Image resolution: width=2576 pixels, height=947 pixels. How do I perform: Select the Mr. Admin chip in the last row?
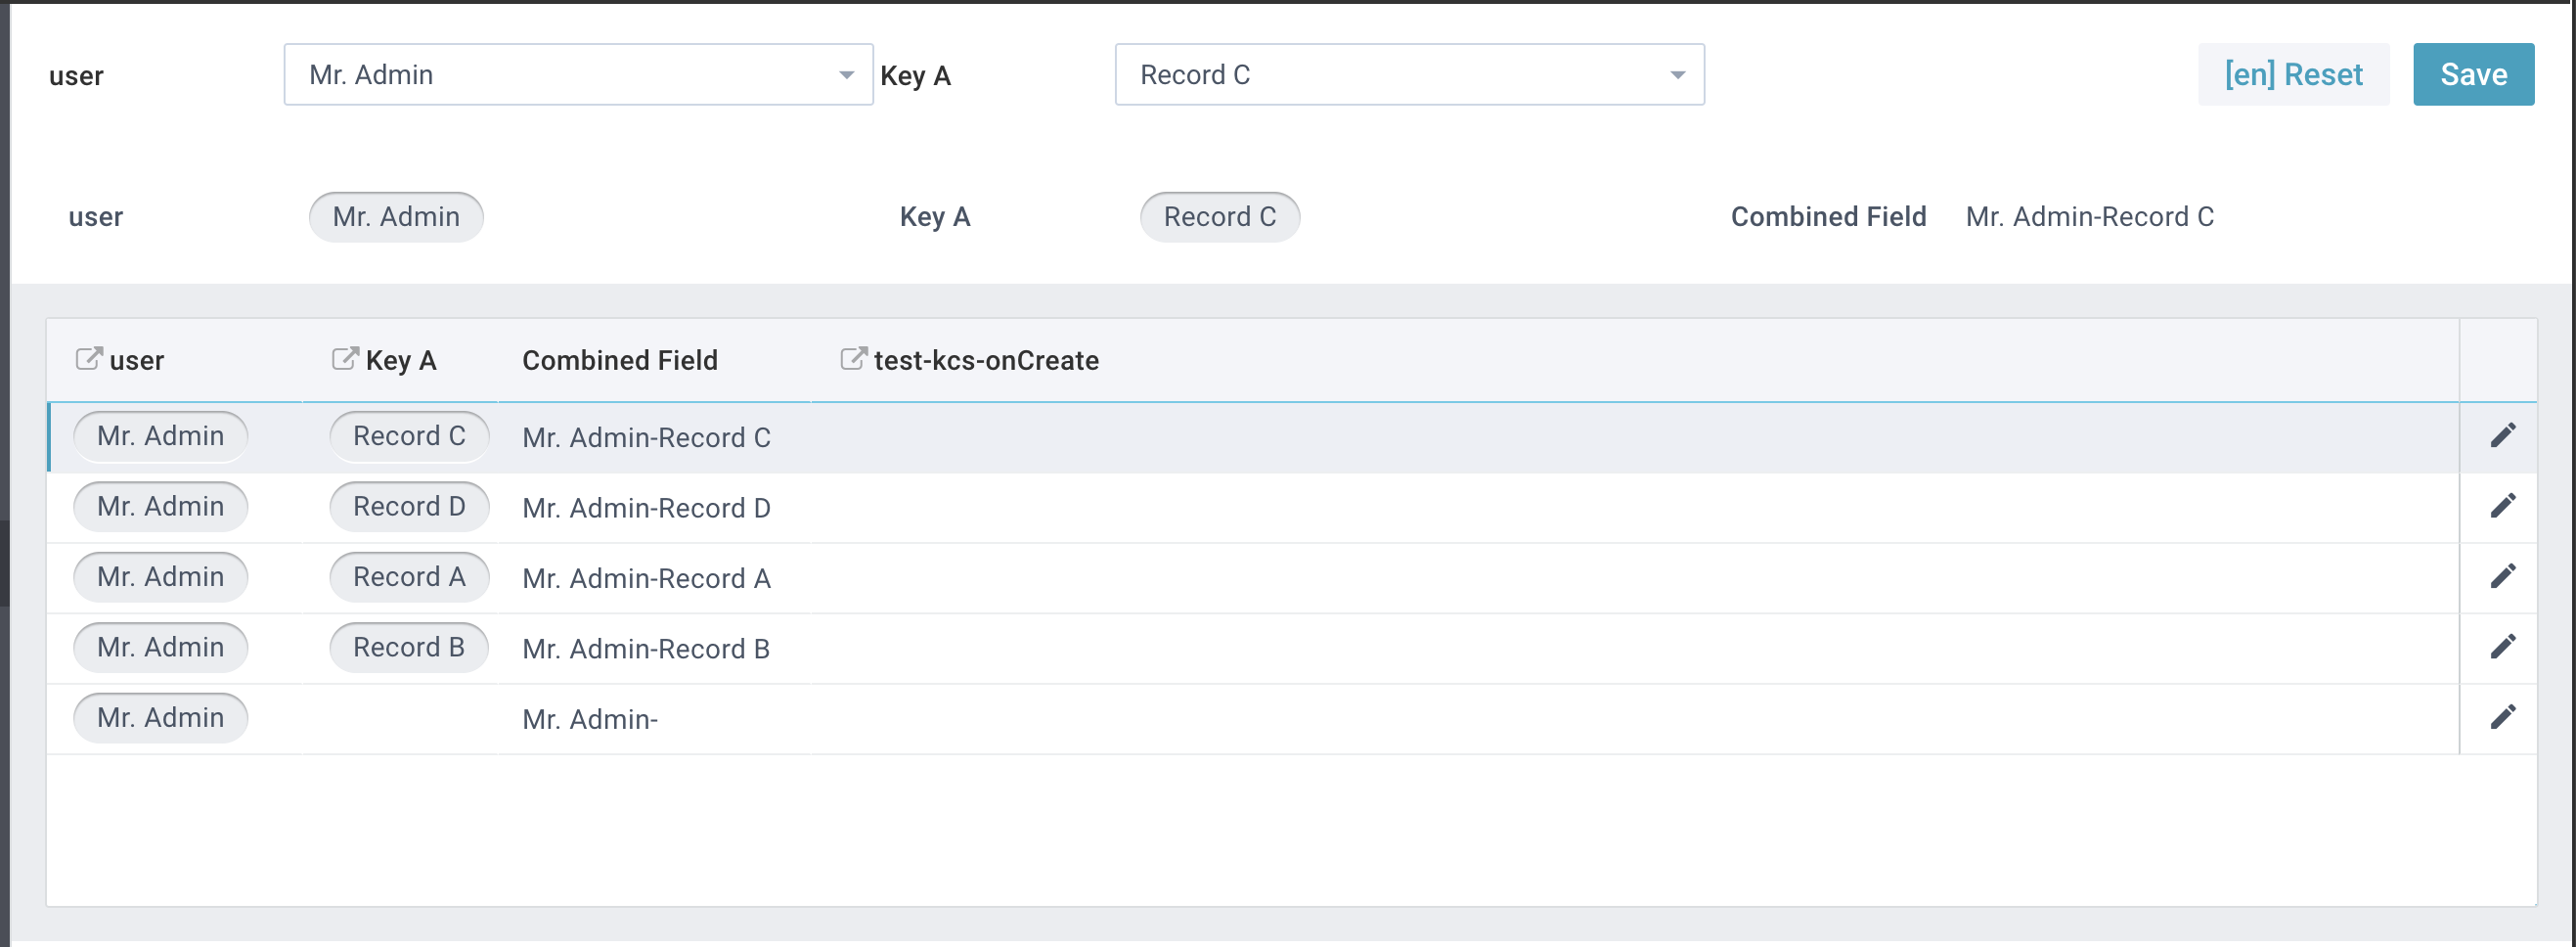click(x=160, y=717)
